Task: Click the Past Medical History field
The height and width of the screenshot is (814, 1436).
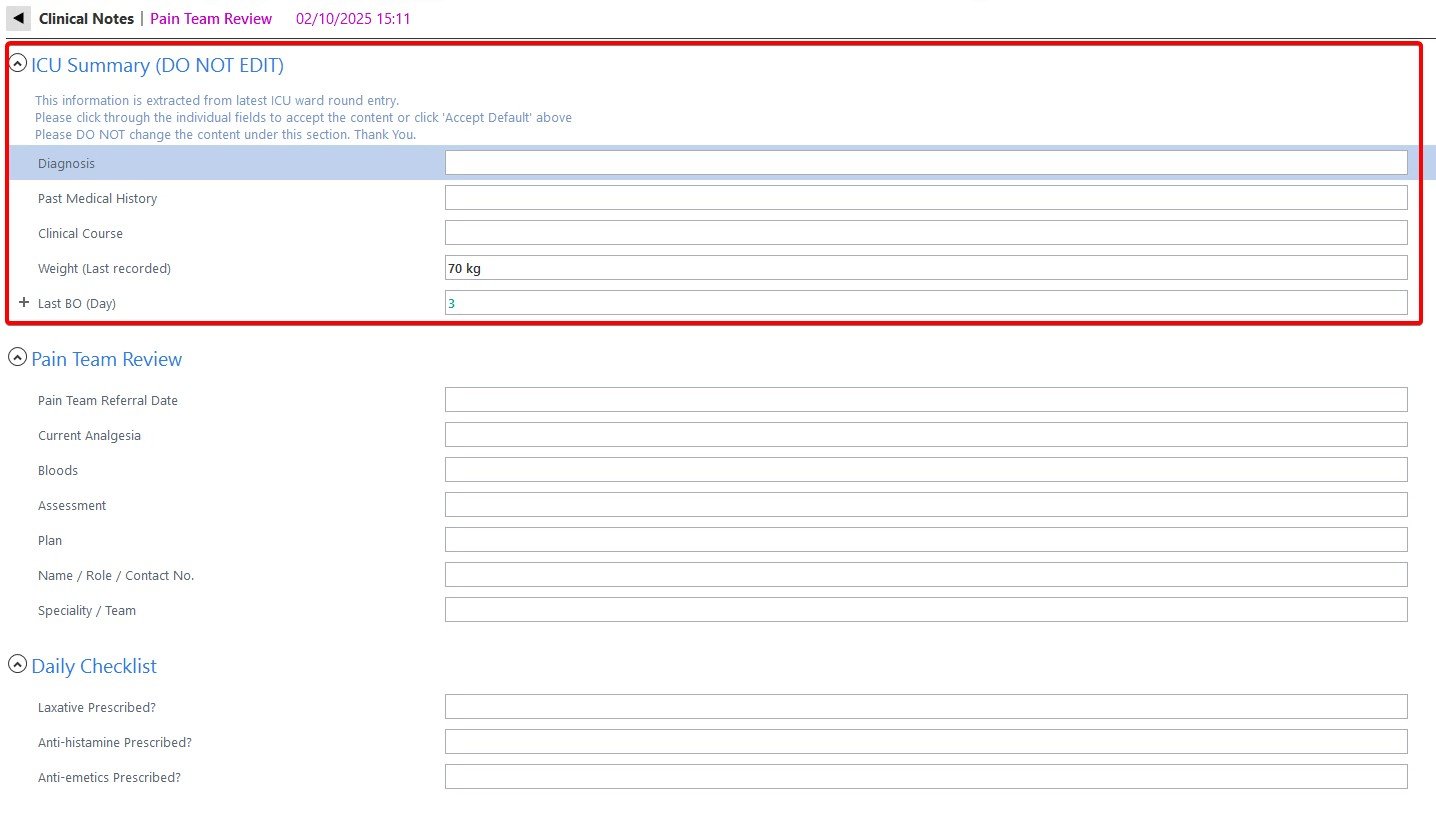Action: (x=925, y=198)
